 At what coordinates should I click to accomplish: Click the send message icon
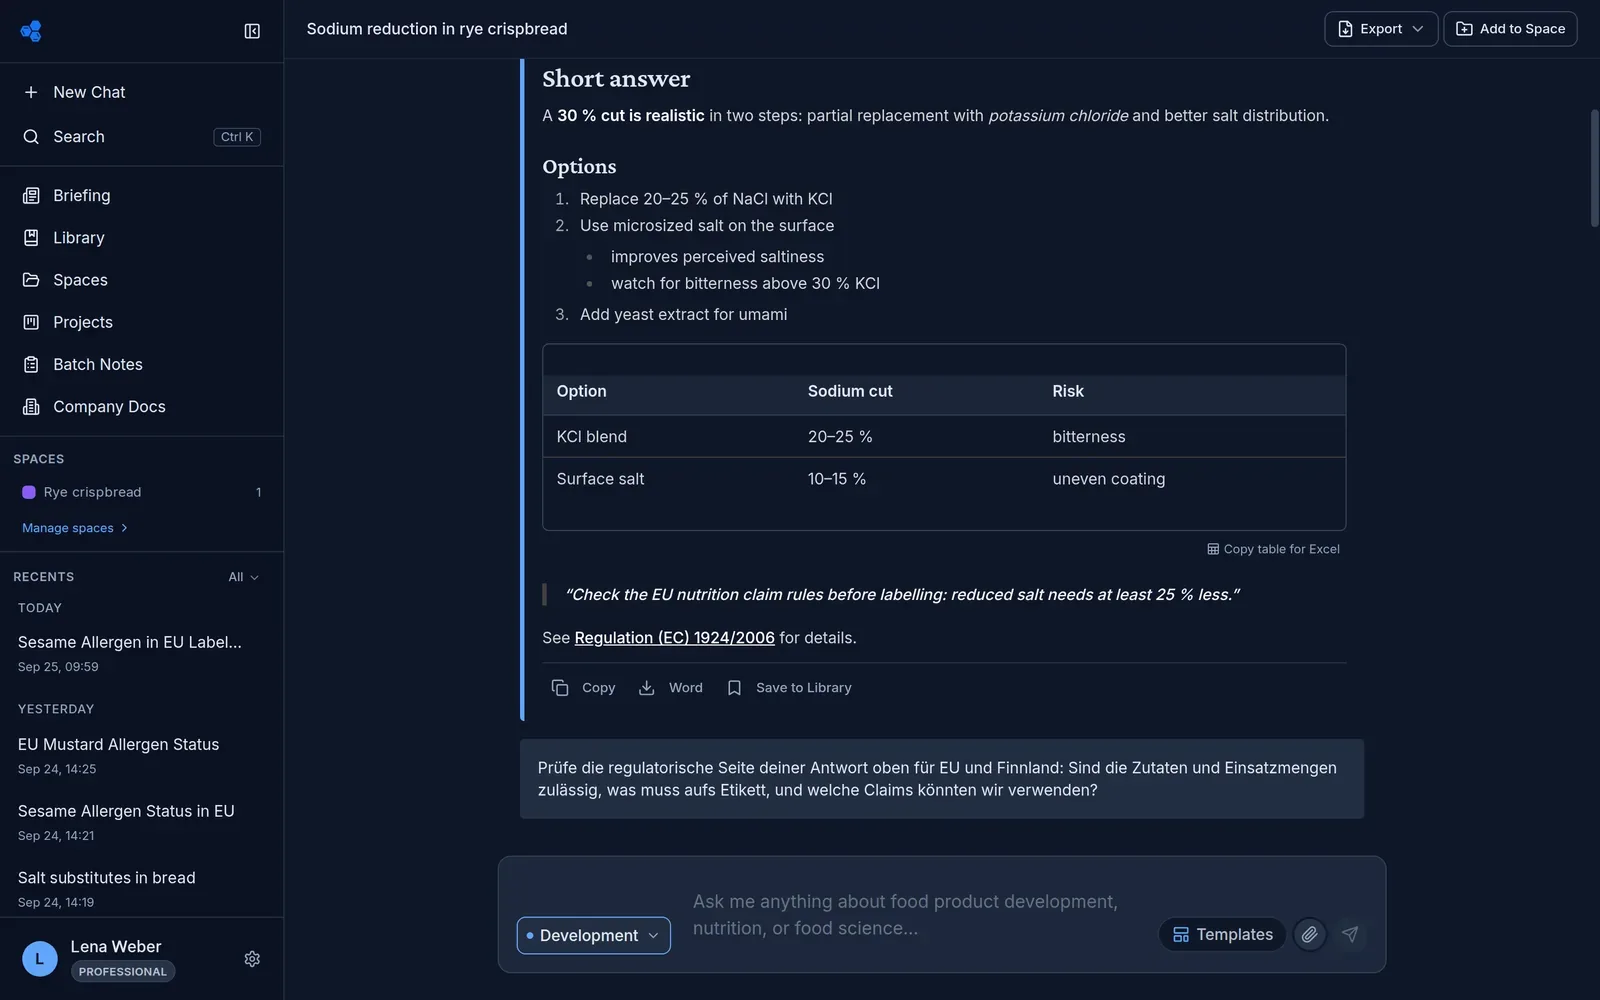1350,935
